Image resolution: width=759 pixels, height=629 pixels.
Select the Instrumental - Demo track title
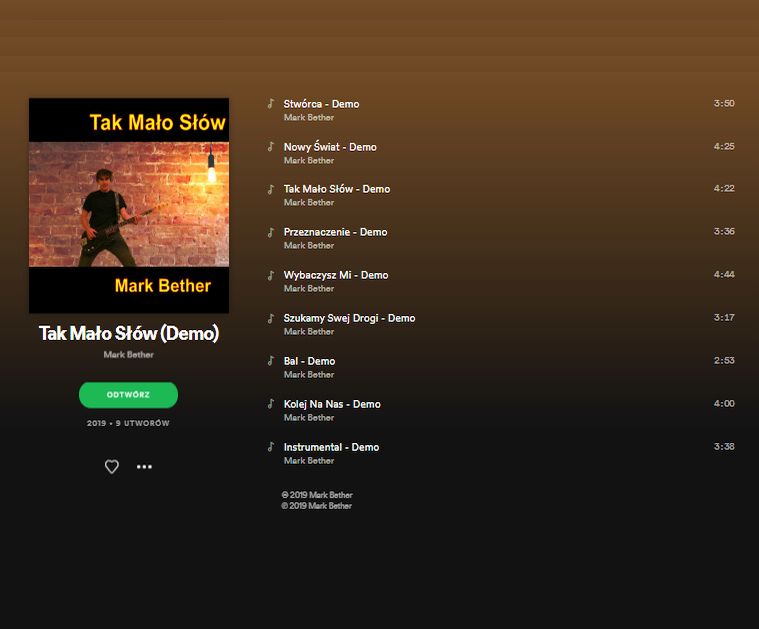tap(331, 447)
